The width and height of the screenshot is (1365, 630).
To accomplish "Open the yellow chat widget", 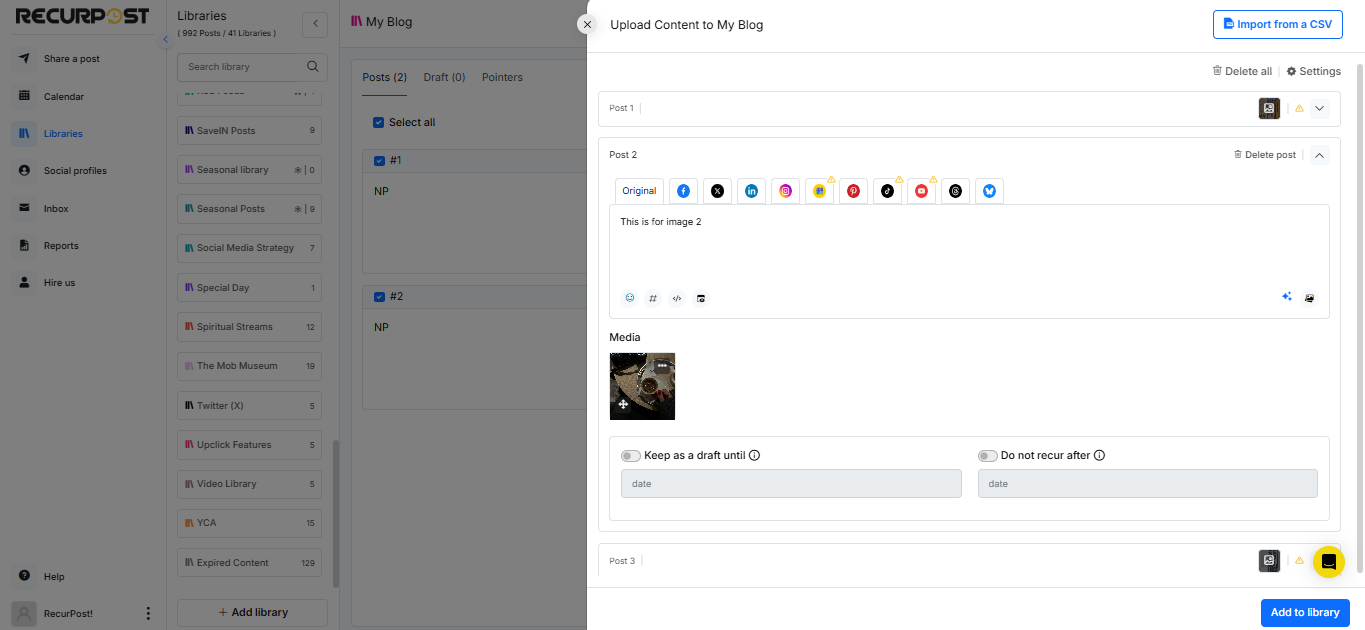I will coord(1329,562).
